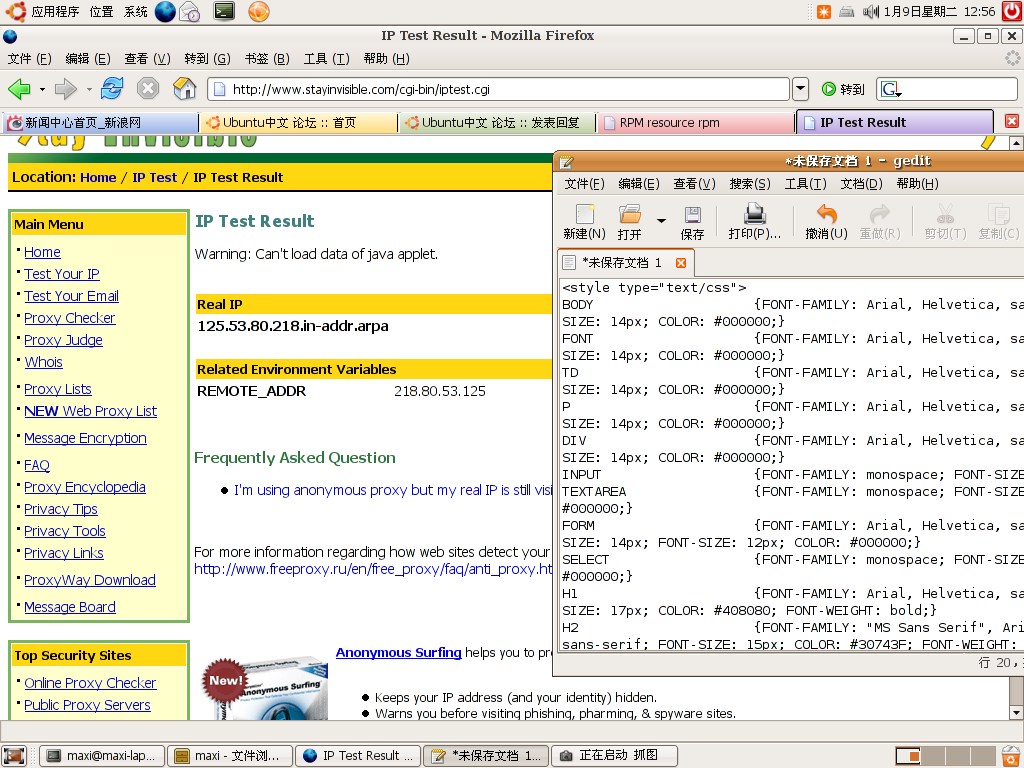
Task: Click the Whois link in Main Menu
Action: (x=44, y=362)
